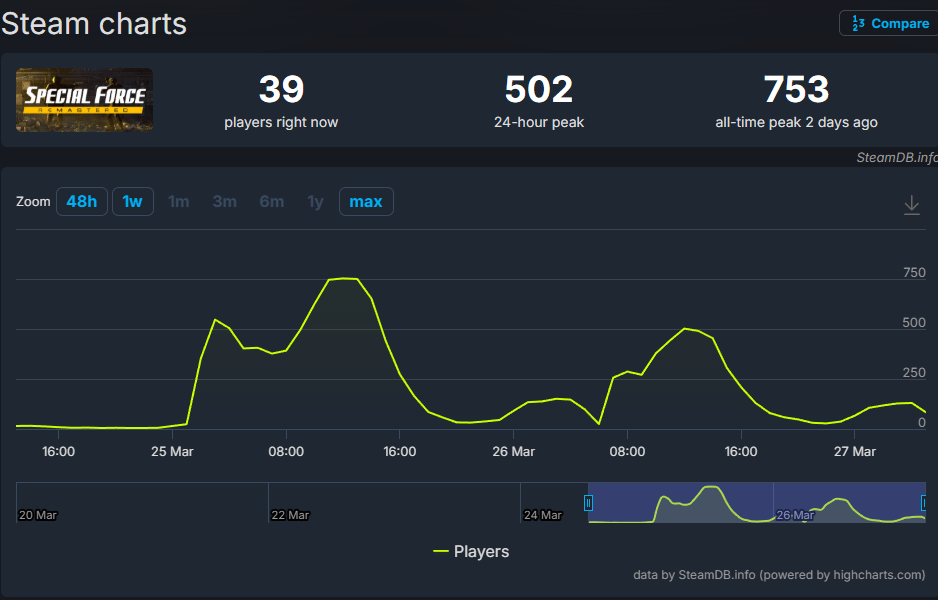The width and height of the screenshot is (938, 600).
Task: Open the chart download menu icon
Action: pos(911,205)
